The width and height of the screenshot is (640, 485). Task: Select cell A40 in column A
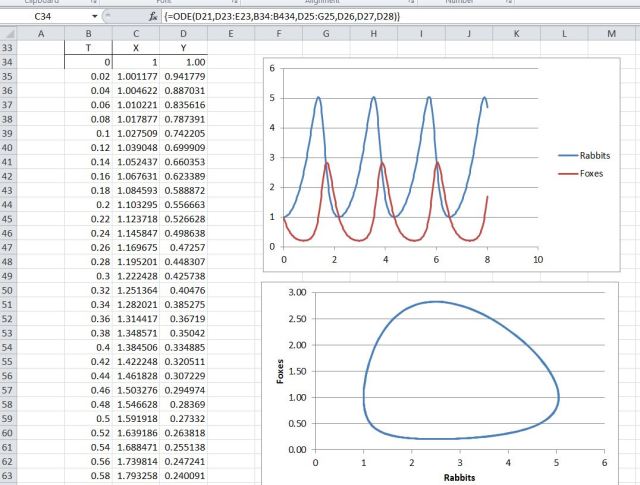point(41,145)
